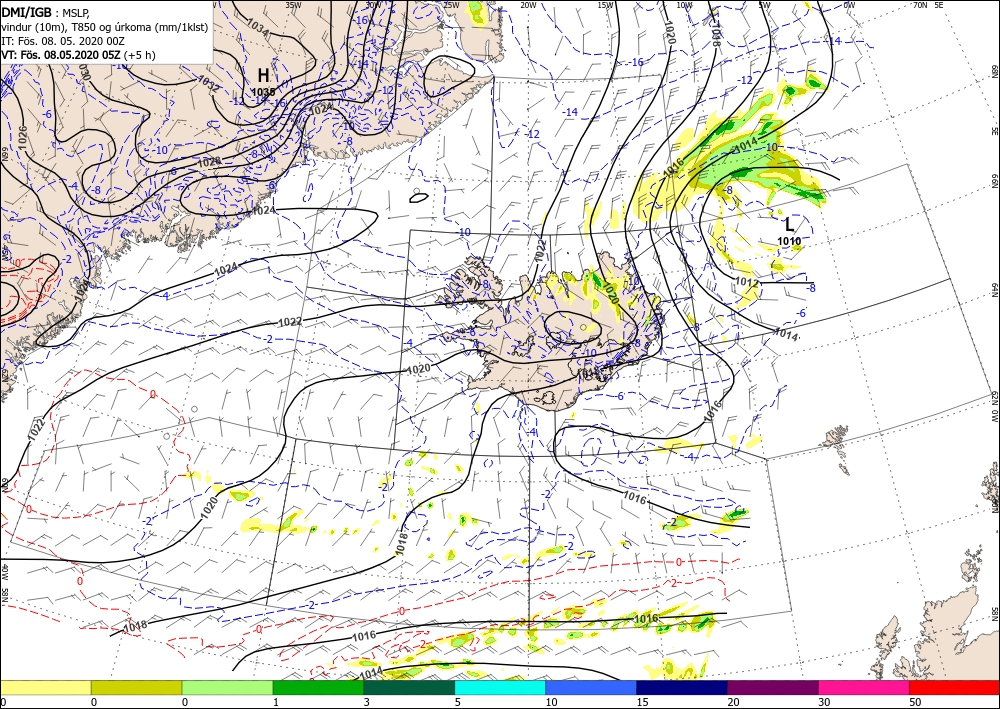Click the '25W' longitude label

coord(450,5)
